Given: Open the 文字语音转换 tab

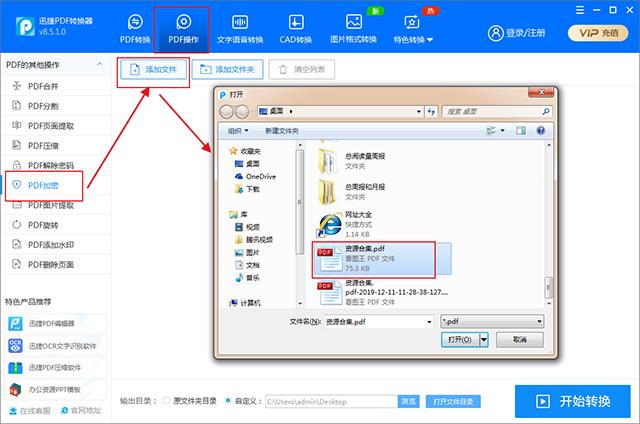Looking at the screenshot, I should [240, 29].
